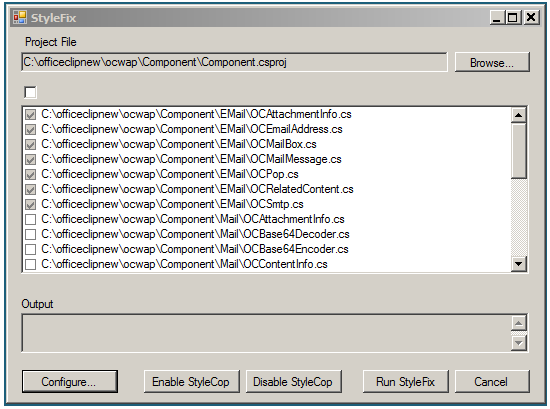
Task: Uncheck EMail\OCSmtp.cs checkbox
Action: (x=31, y=204)
